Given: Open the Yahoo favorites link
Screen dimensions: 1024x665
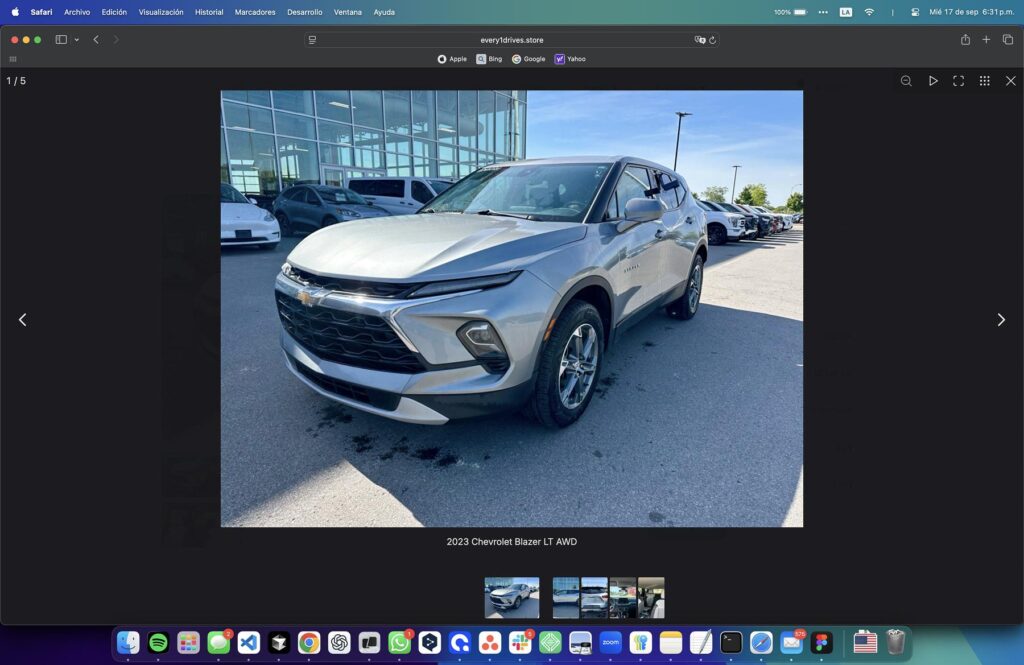Looking at the screenshot, I should 570,59.
